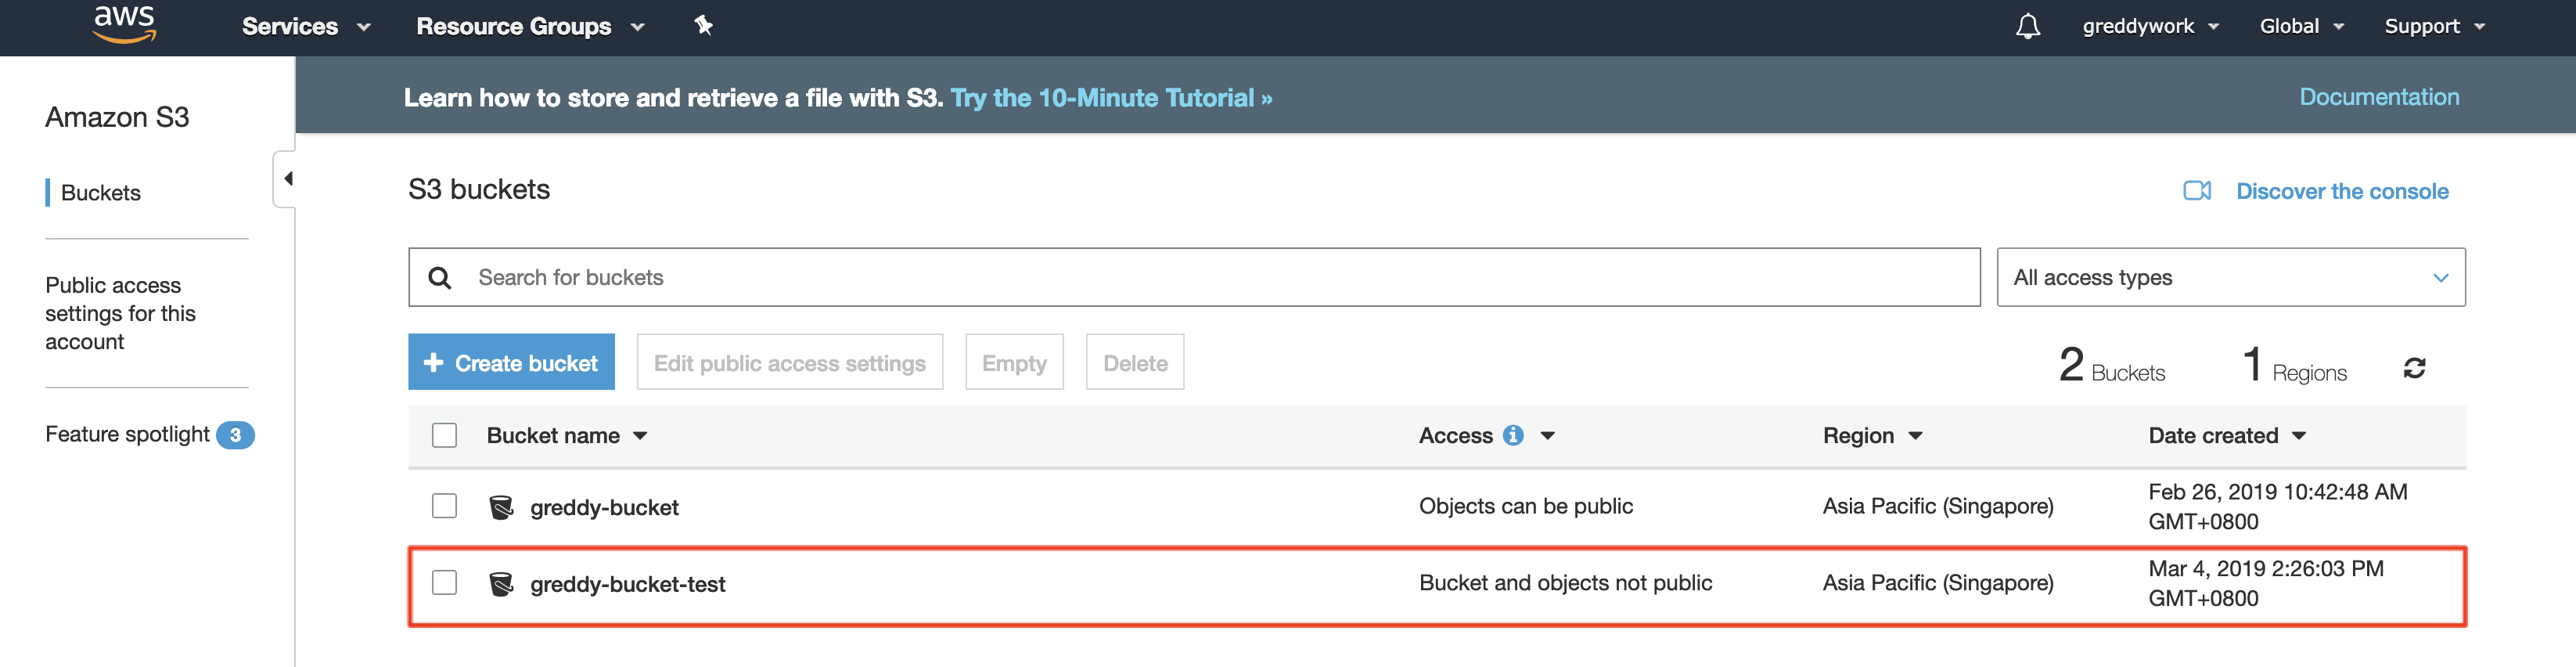
Task: Open the Global region dropdown
Action: (2301, 27)
